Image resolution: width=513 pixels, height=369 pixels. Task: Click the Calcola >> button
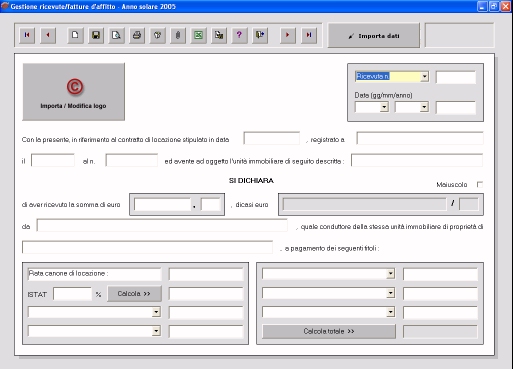coord(134,294)
